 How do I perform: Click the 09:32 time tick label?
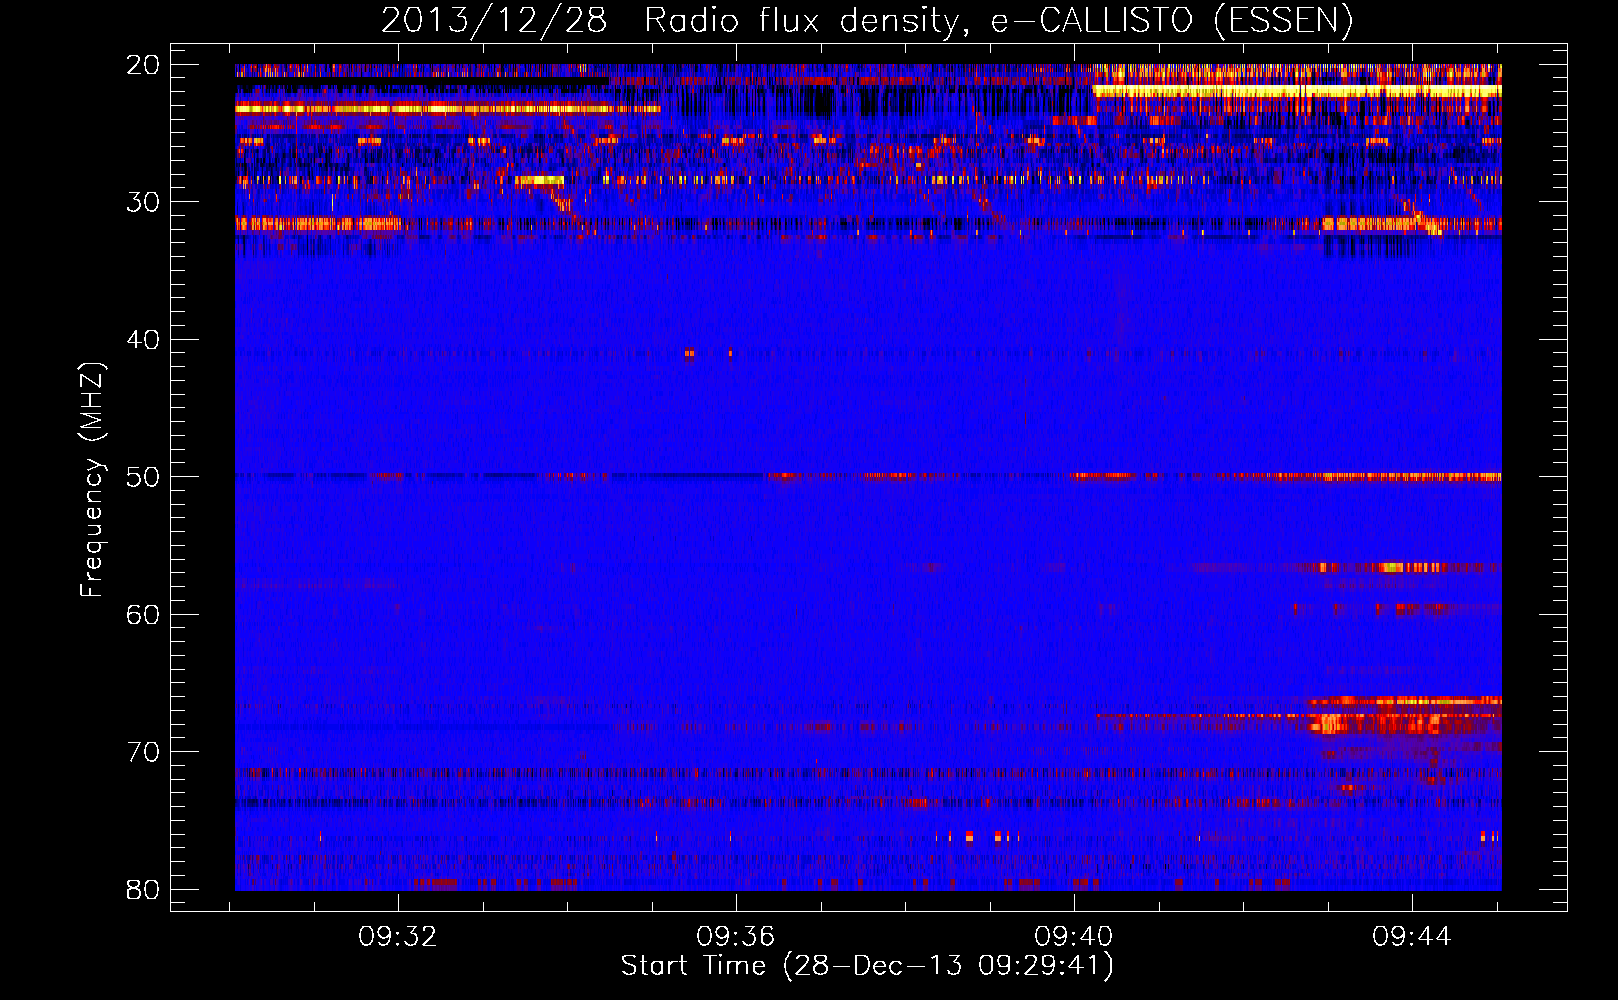click(398, 937)
